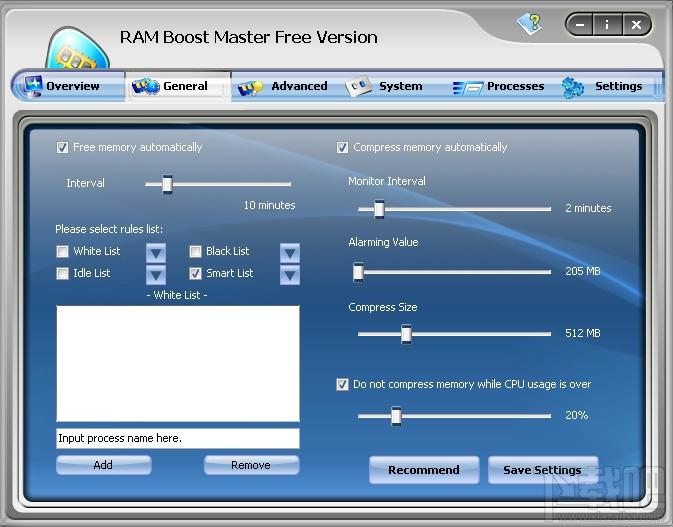Enable the White List checkbox
Image resolution: width=673 pixels, height=527 pixels.
click(62, 251)
